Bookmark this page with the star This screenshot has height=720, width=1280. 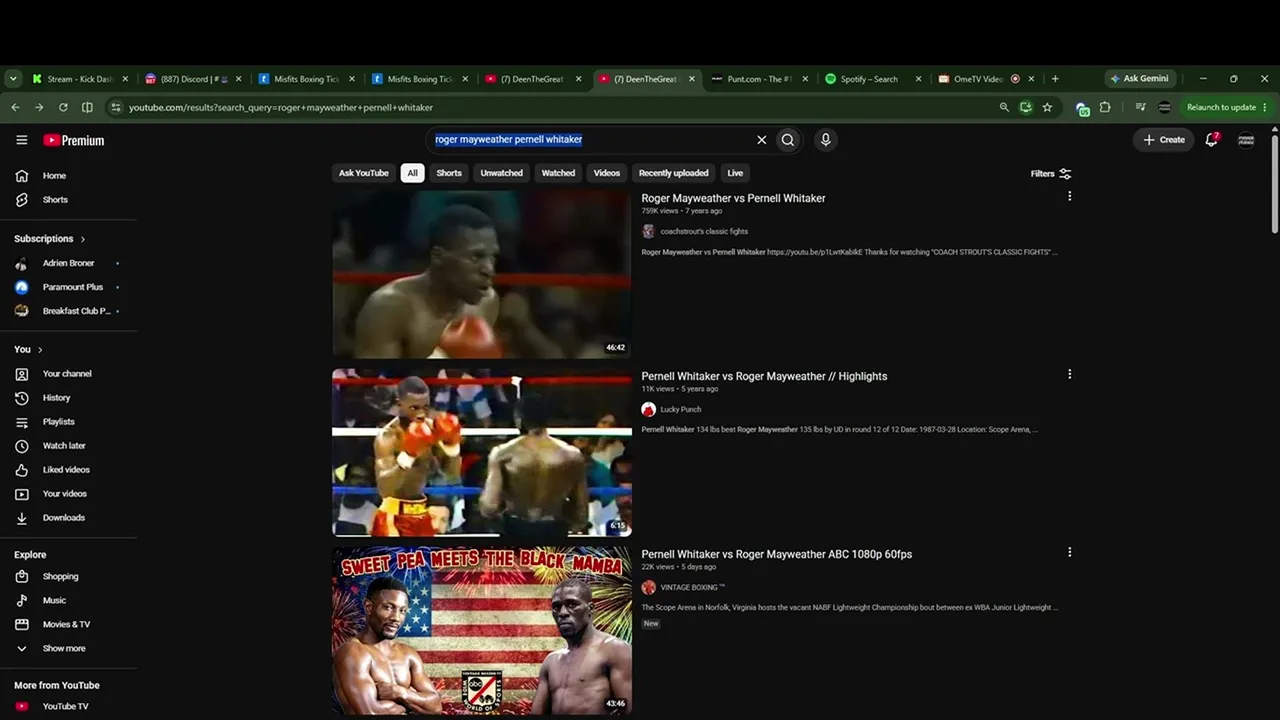click(x=1047, y=107)
